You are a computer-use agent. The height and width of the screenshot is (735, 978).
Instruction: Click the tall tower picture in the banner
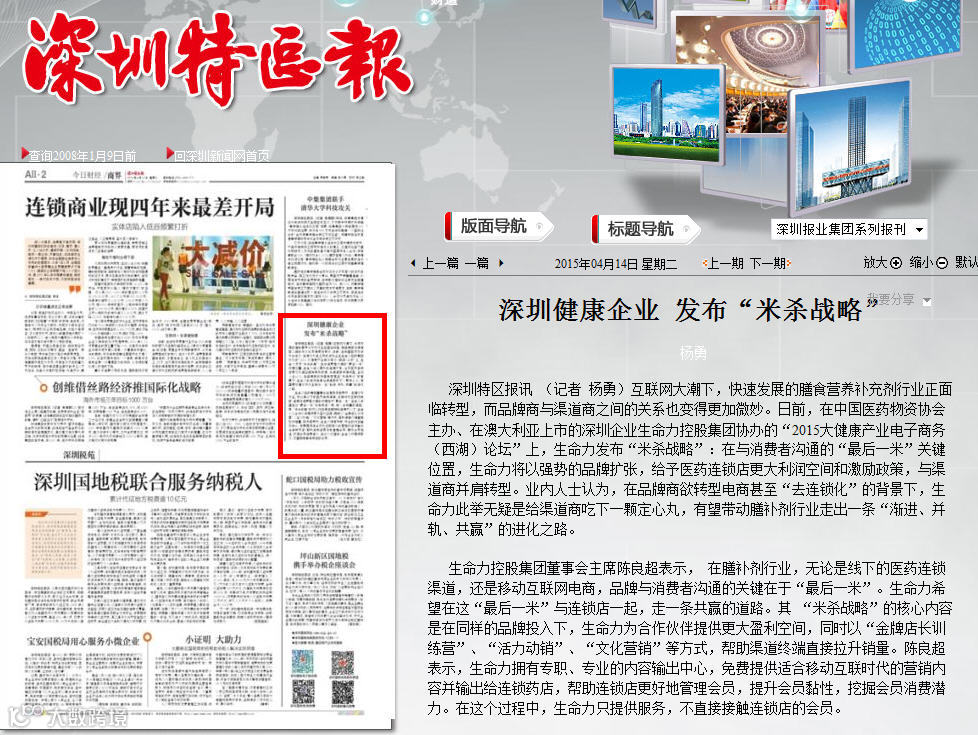[x=851, y=147]
